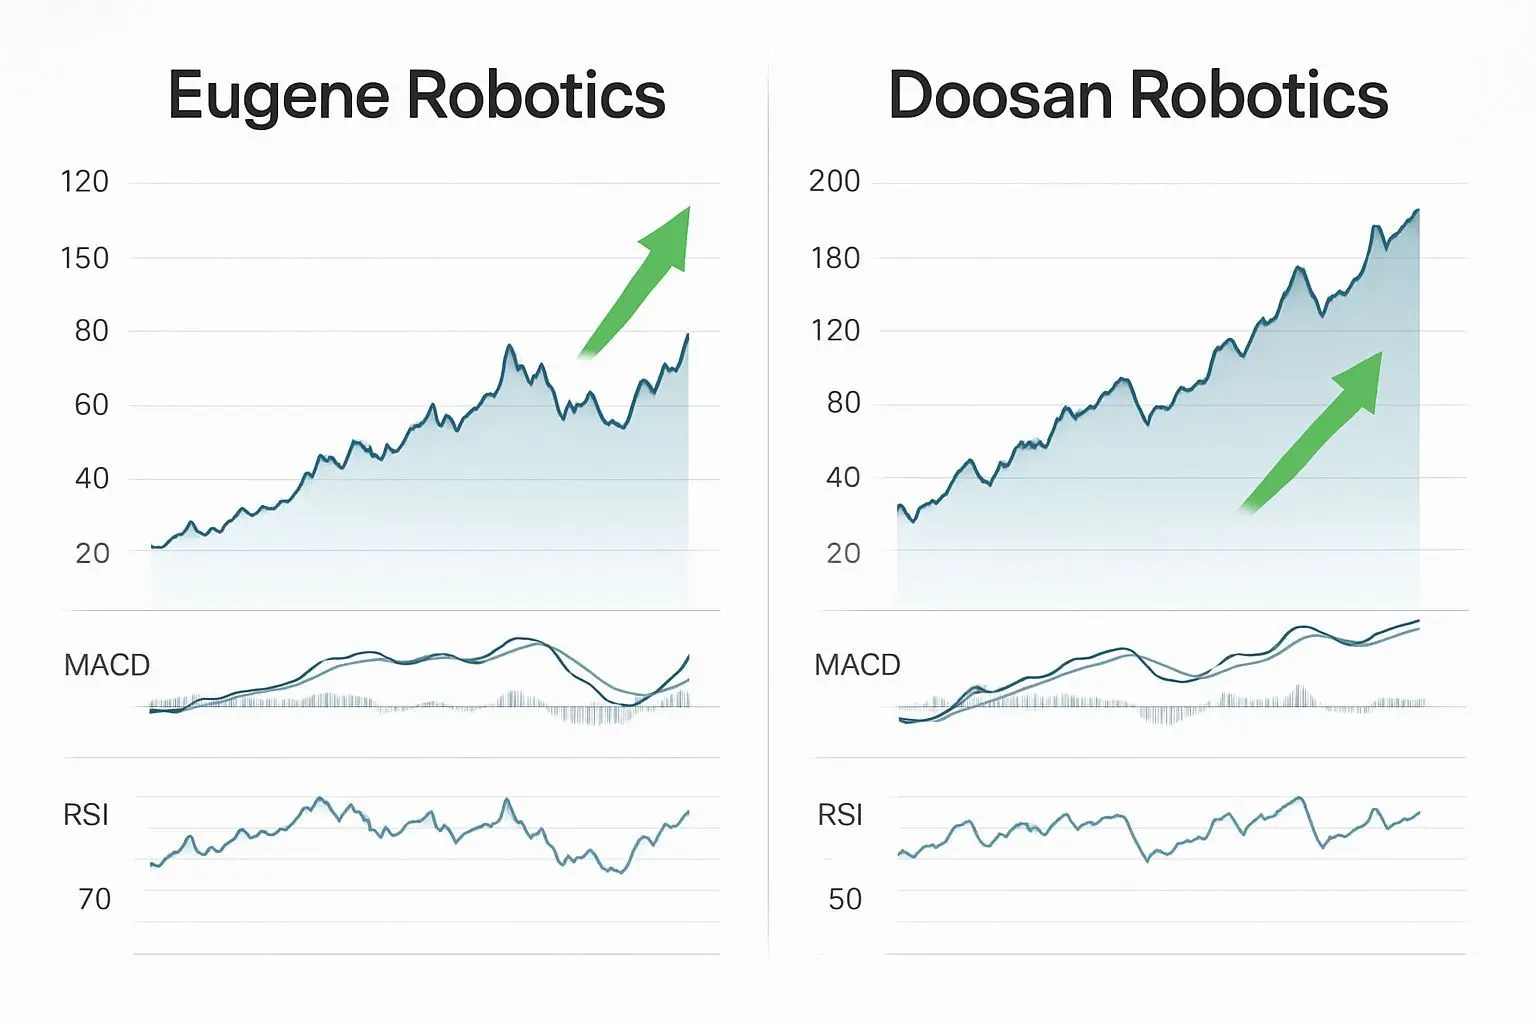Click the 120 axis label on Doosan chart
Screen dimensions: 1536x1024
(x=835, y=330)
